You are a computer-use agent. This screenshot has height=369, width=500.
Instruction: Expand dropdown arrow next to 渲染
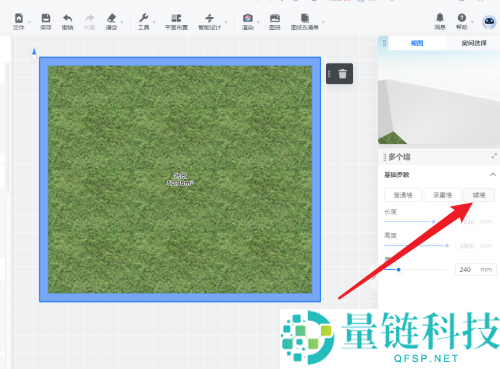[258, 23]
